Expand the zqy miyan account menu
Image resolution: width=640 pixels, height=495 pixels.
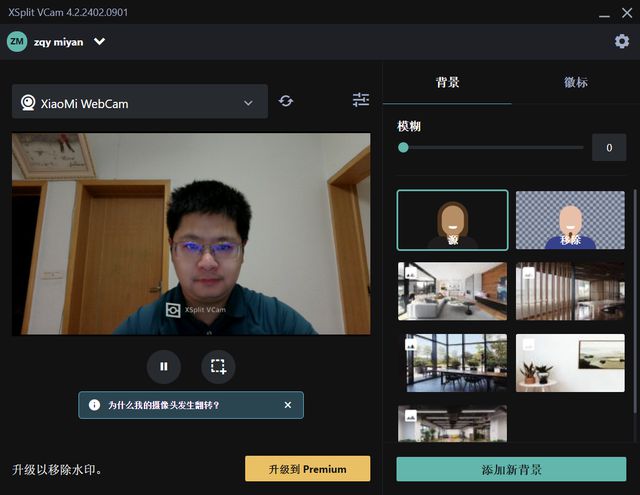tap(99, 42)
